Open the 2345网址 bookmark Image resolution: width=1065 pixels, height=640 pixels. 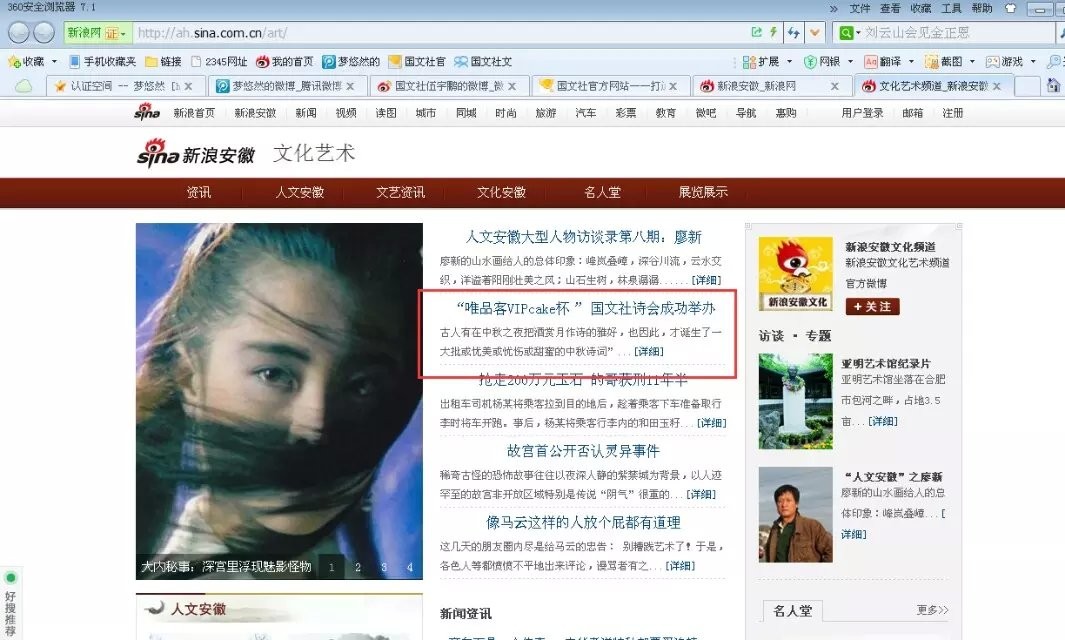(219, 62)
